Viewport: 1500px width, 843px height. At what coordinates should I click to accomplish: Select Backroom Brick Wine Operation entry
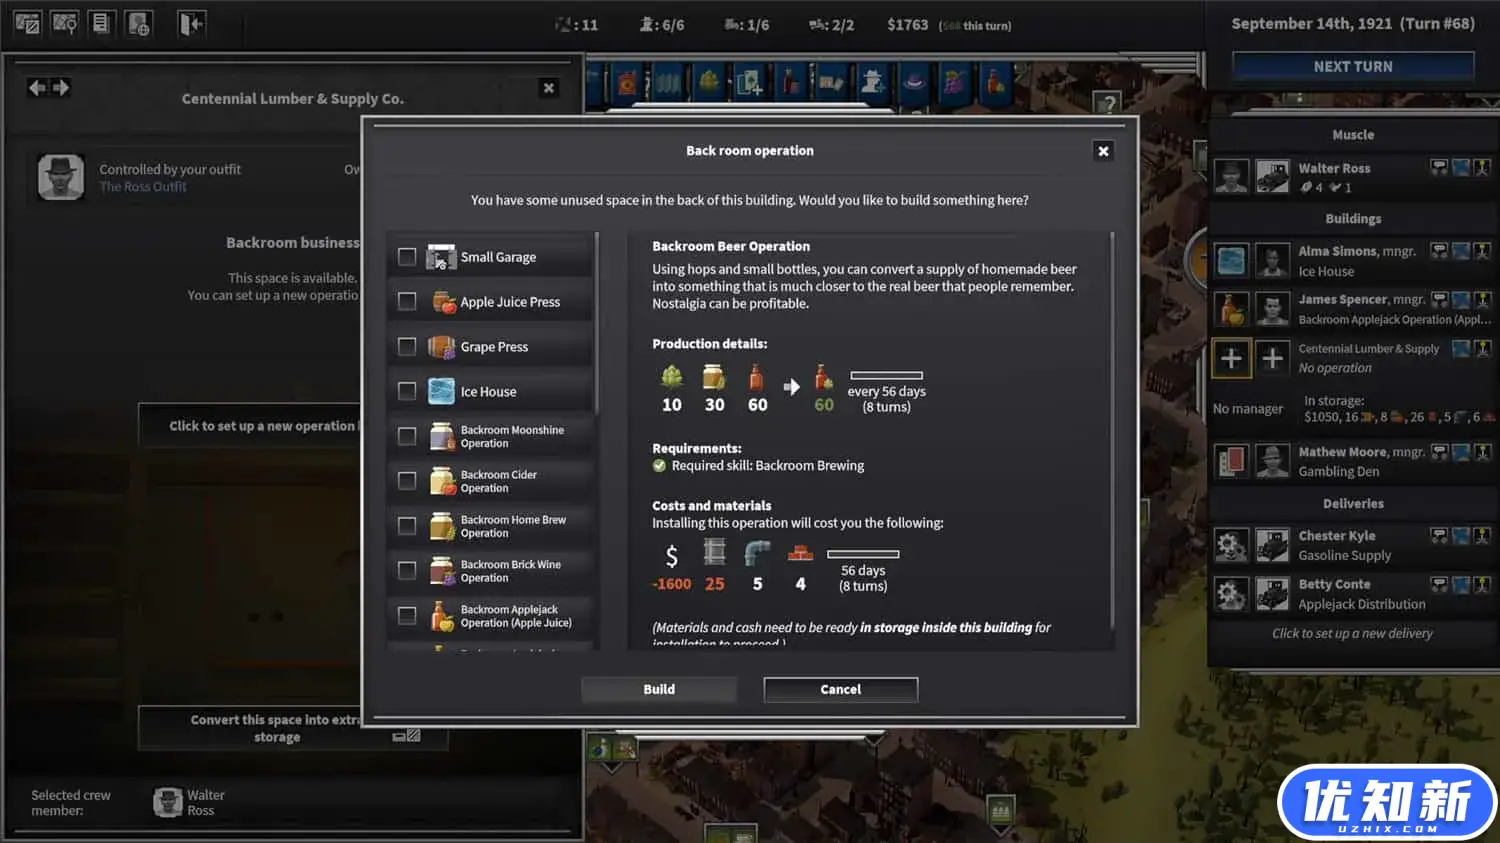coord(510,571)
